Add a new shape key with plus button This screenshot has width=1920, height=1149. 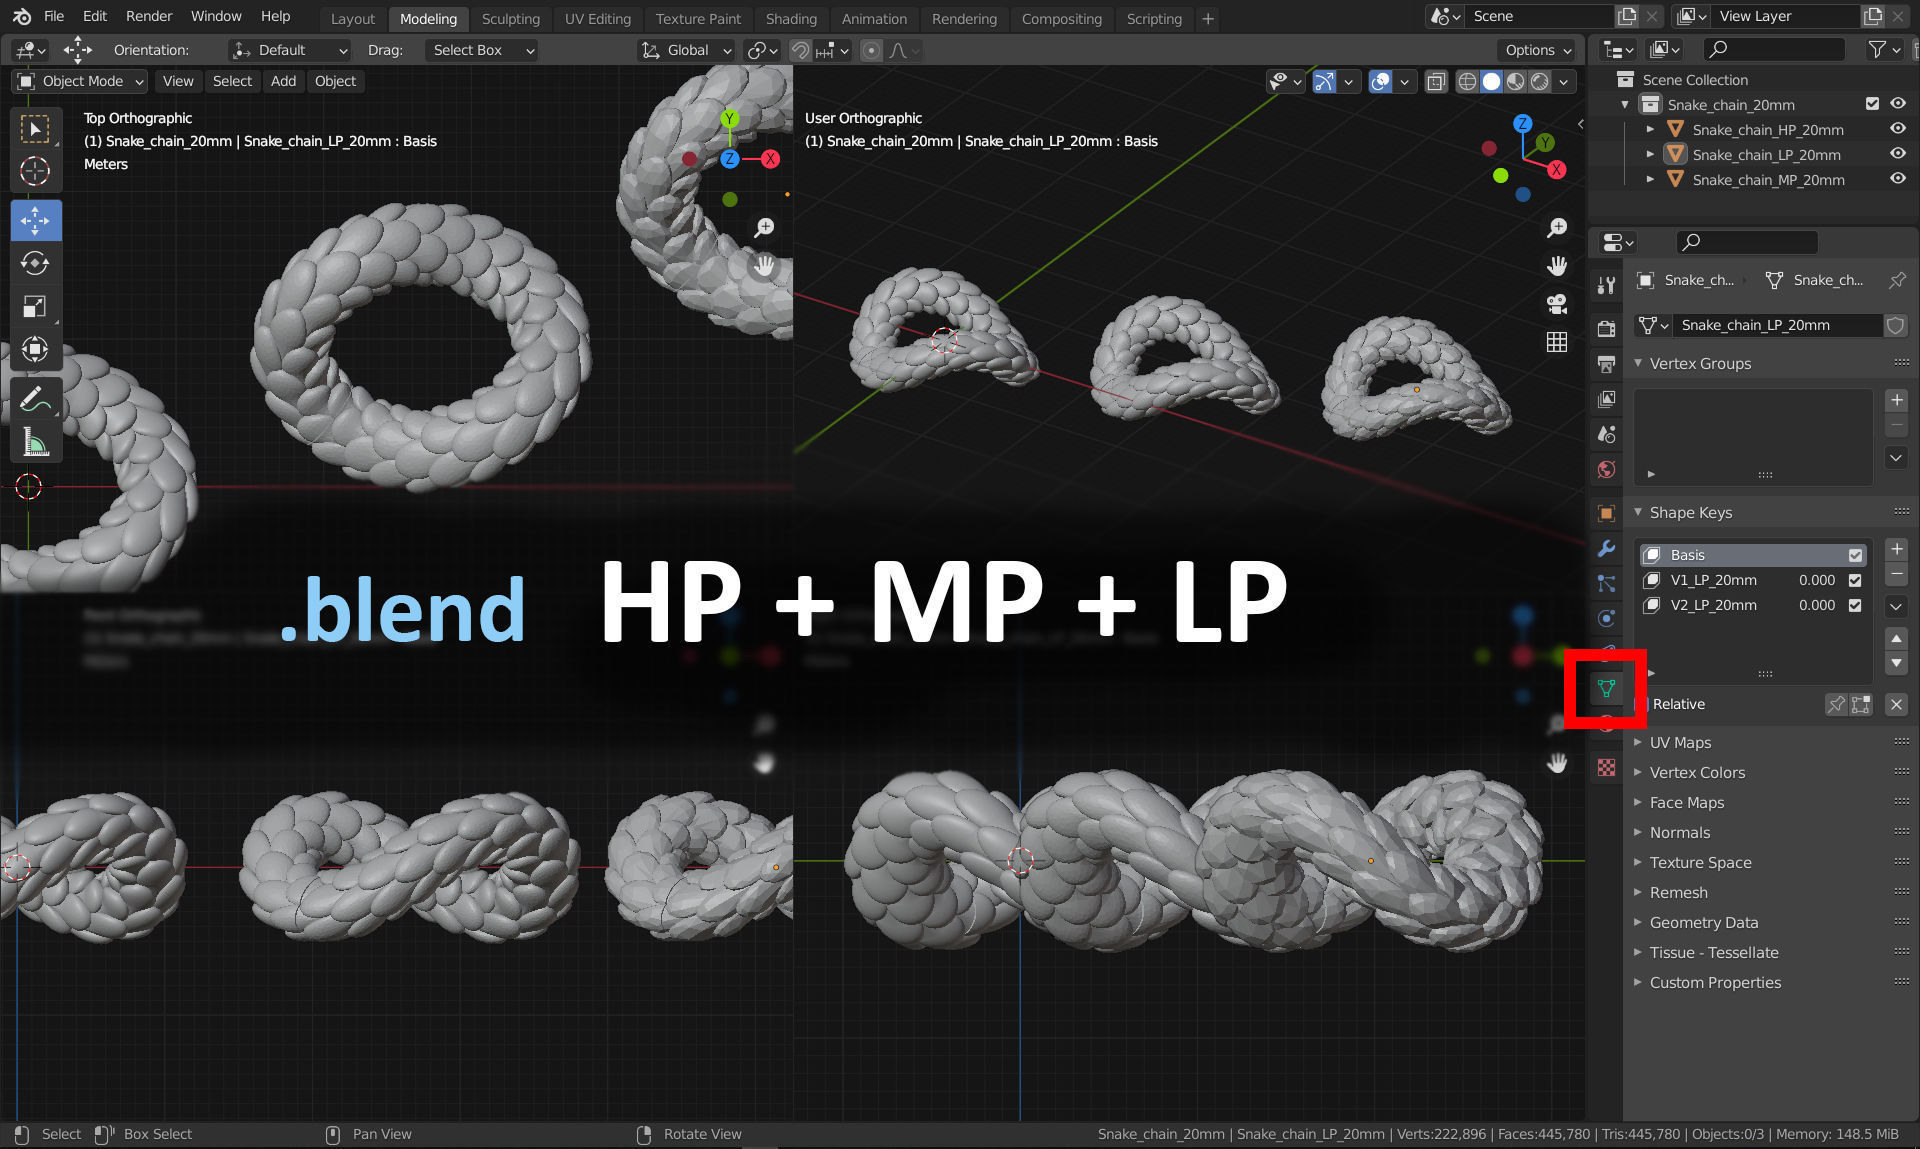click(x=1896, y=549)
